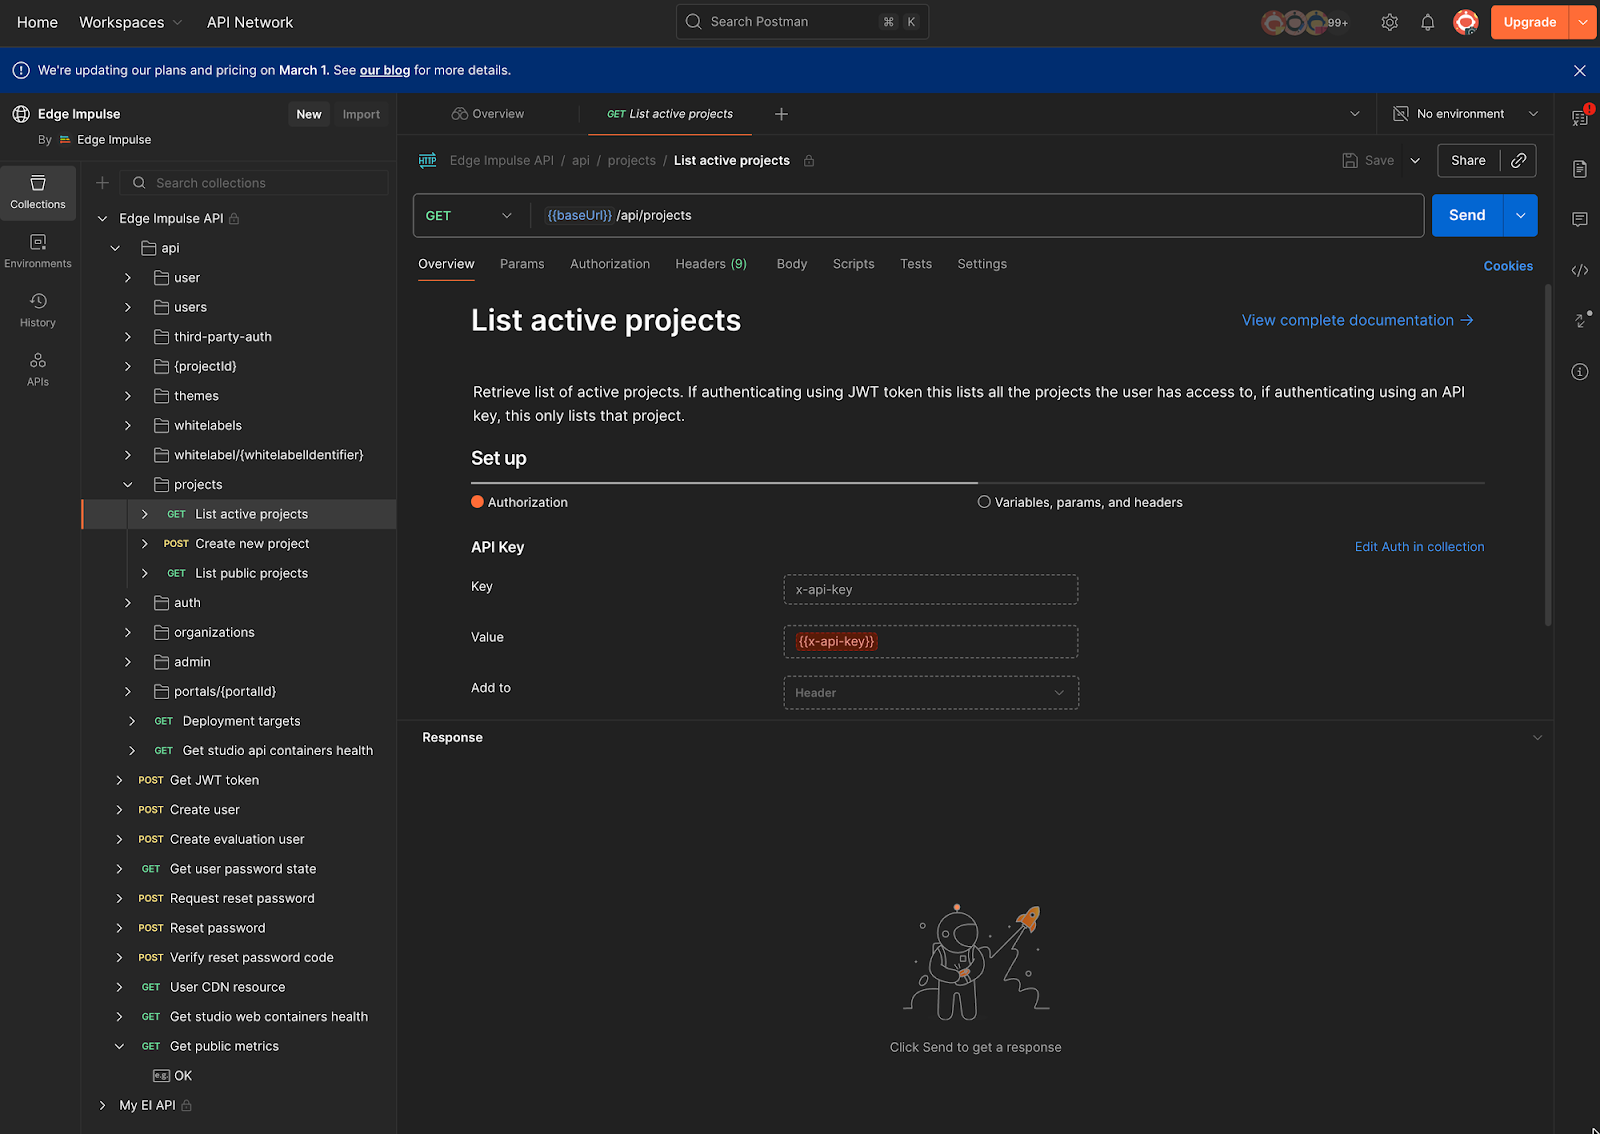Open the Collections sidebar panel
This screenshot has width=1600, height=1134.
[x=38, y=192]
